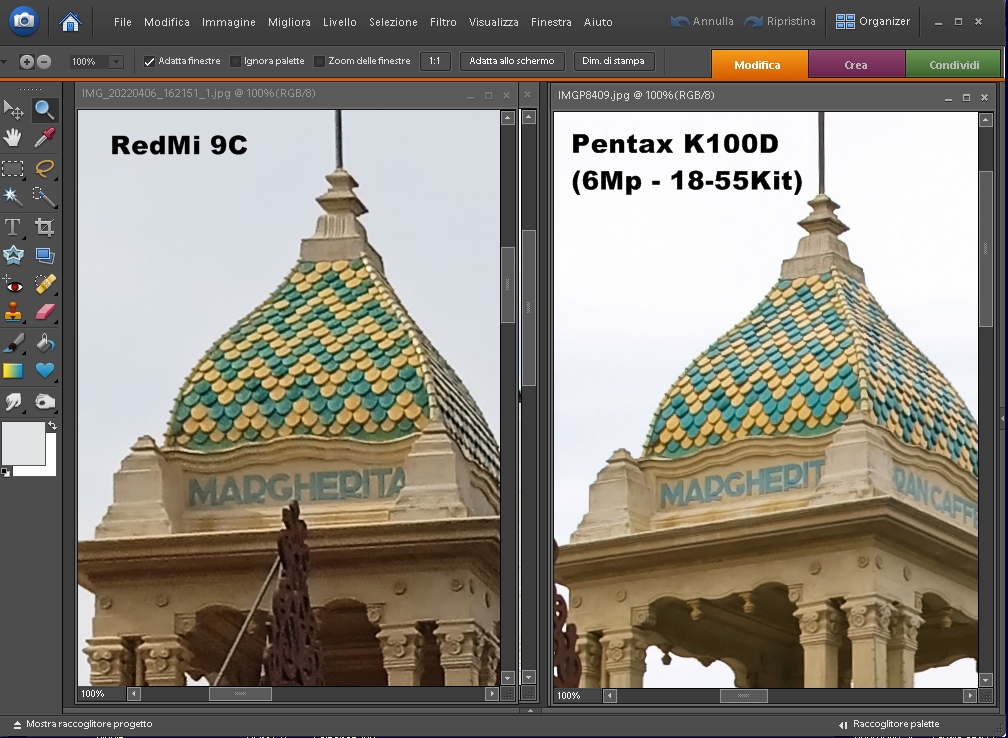The width and height of the screenshot is (1008, 738).
Task: Select the Lasso tool
Action: pyautogui.click(x=44, y=168)
